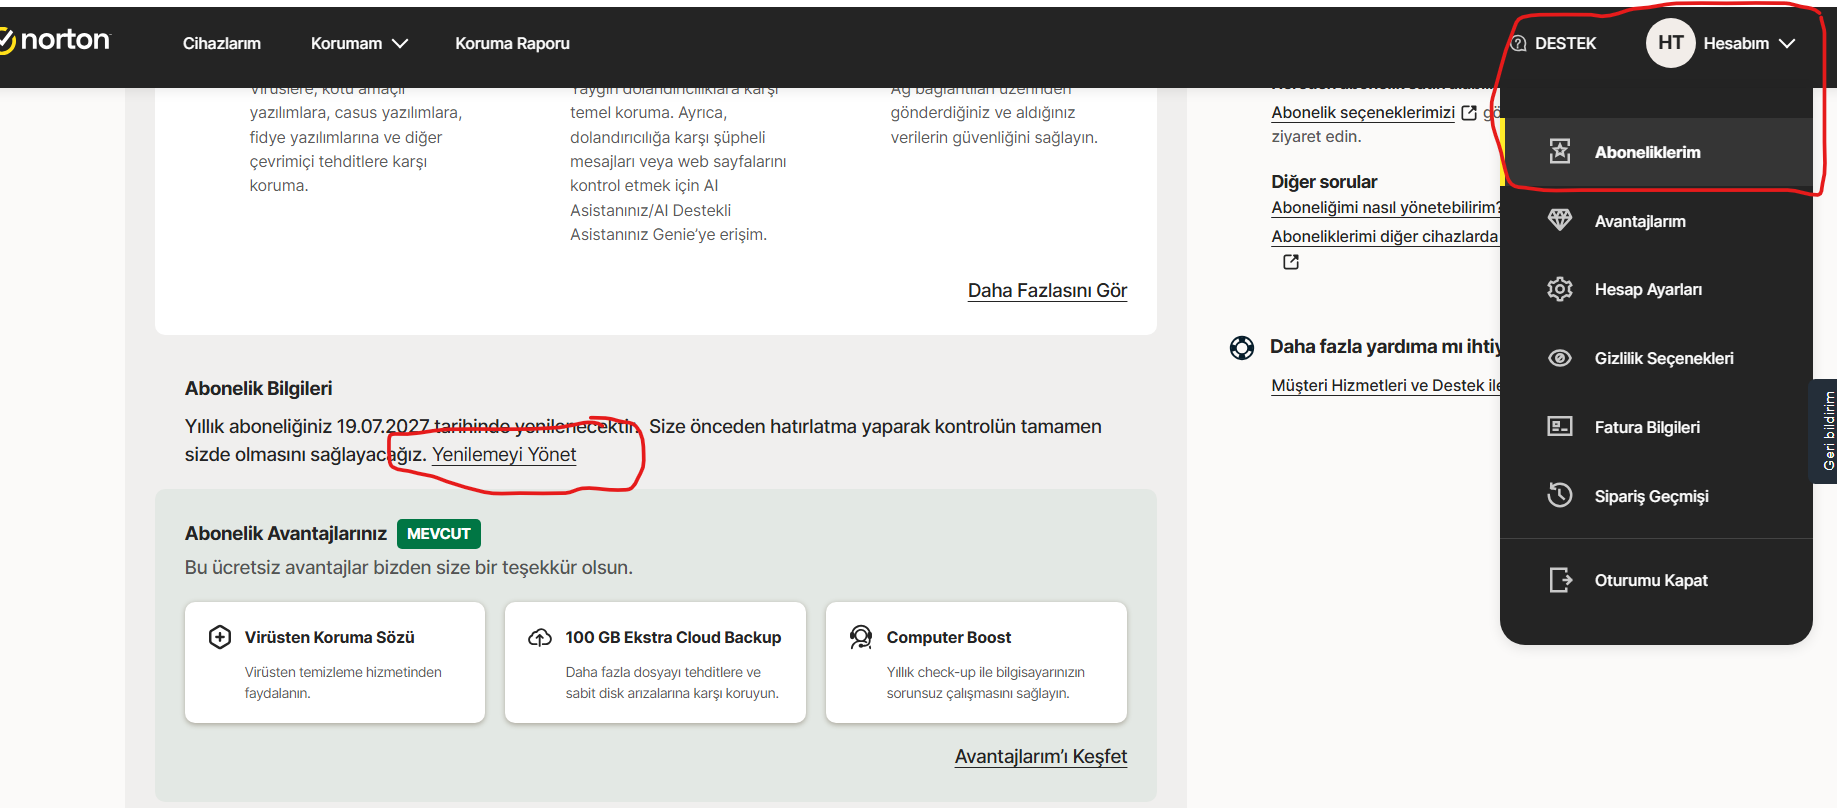Image resolution: width=1837 pixels, height=808 pixels.
Task: Open Koruma Raporu in the top navigation
Action: (x=512, y=44)
